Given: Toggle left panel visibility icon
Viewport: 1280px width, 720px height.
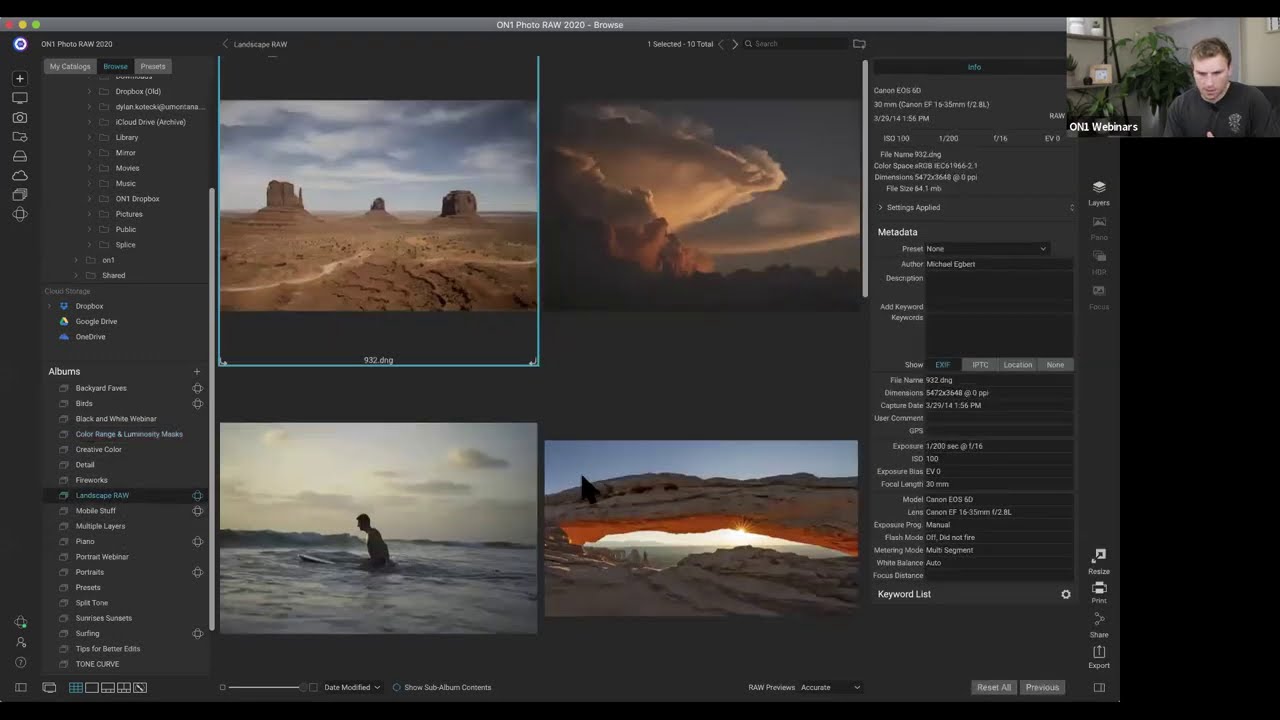Looking at the screenshot, I should [20, 688].
